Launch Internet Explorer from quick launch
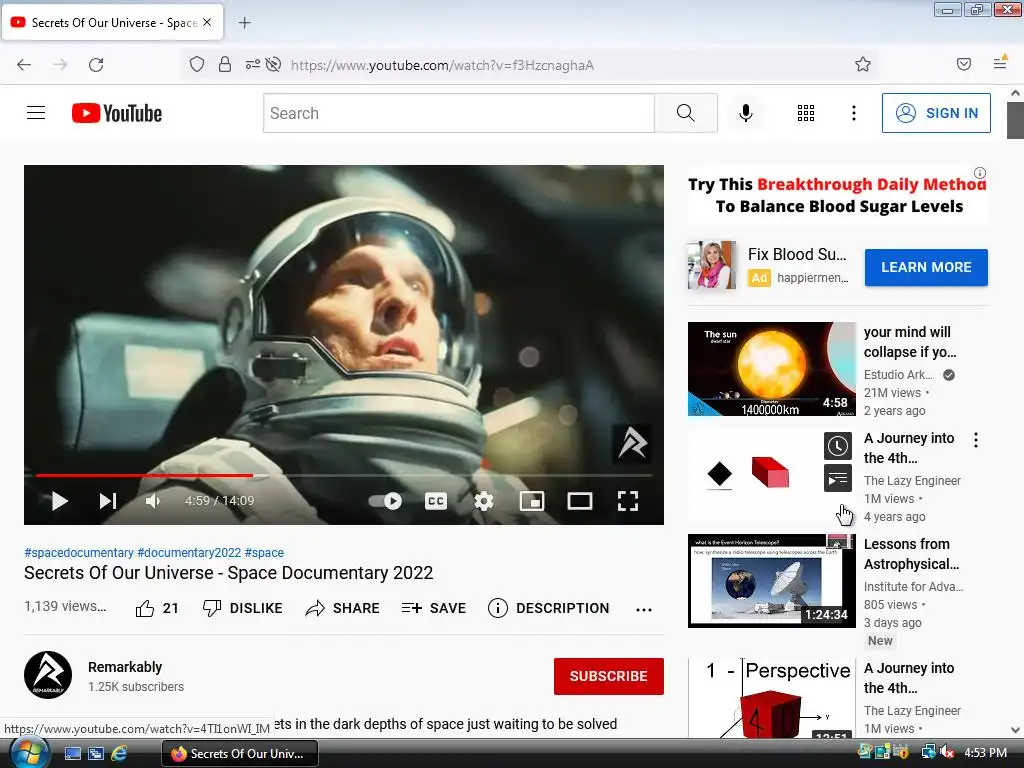Image resolution: width=1024 pixels, height=768 pixels. [x=119, y=753]
